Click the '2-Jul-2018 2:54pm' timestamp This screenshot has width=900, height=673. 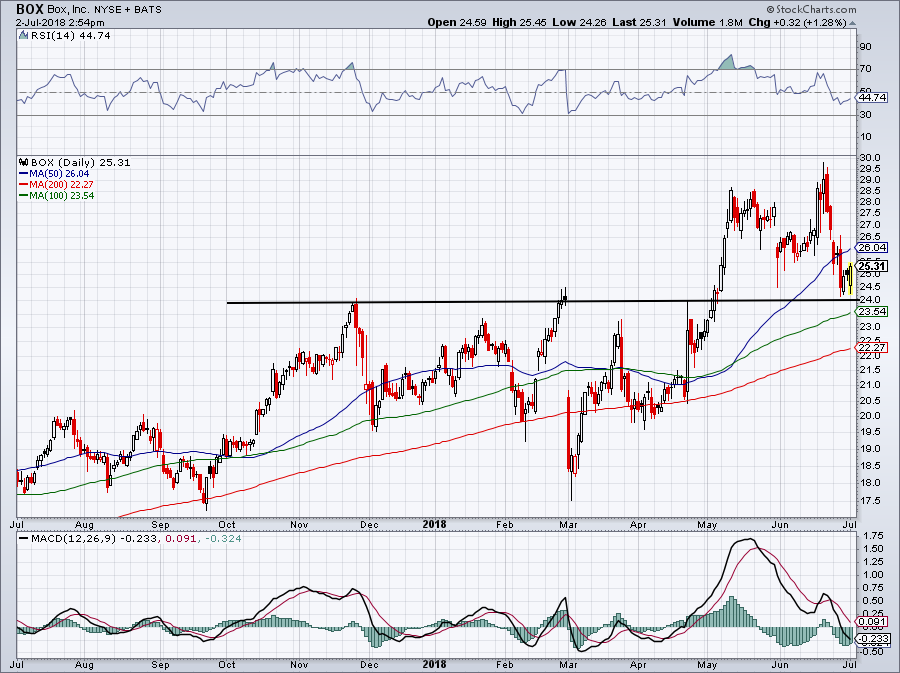click(x=60, y=23)
